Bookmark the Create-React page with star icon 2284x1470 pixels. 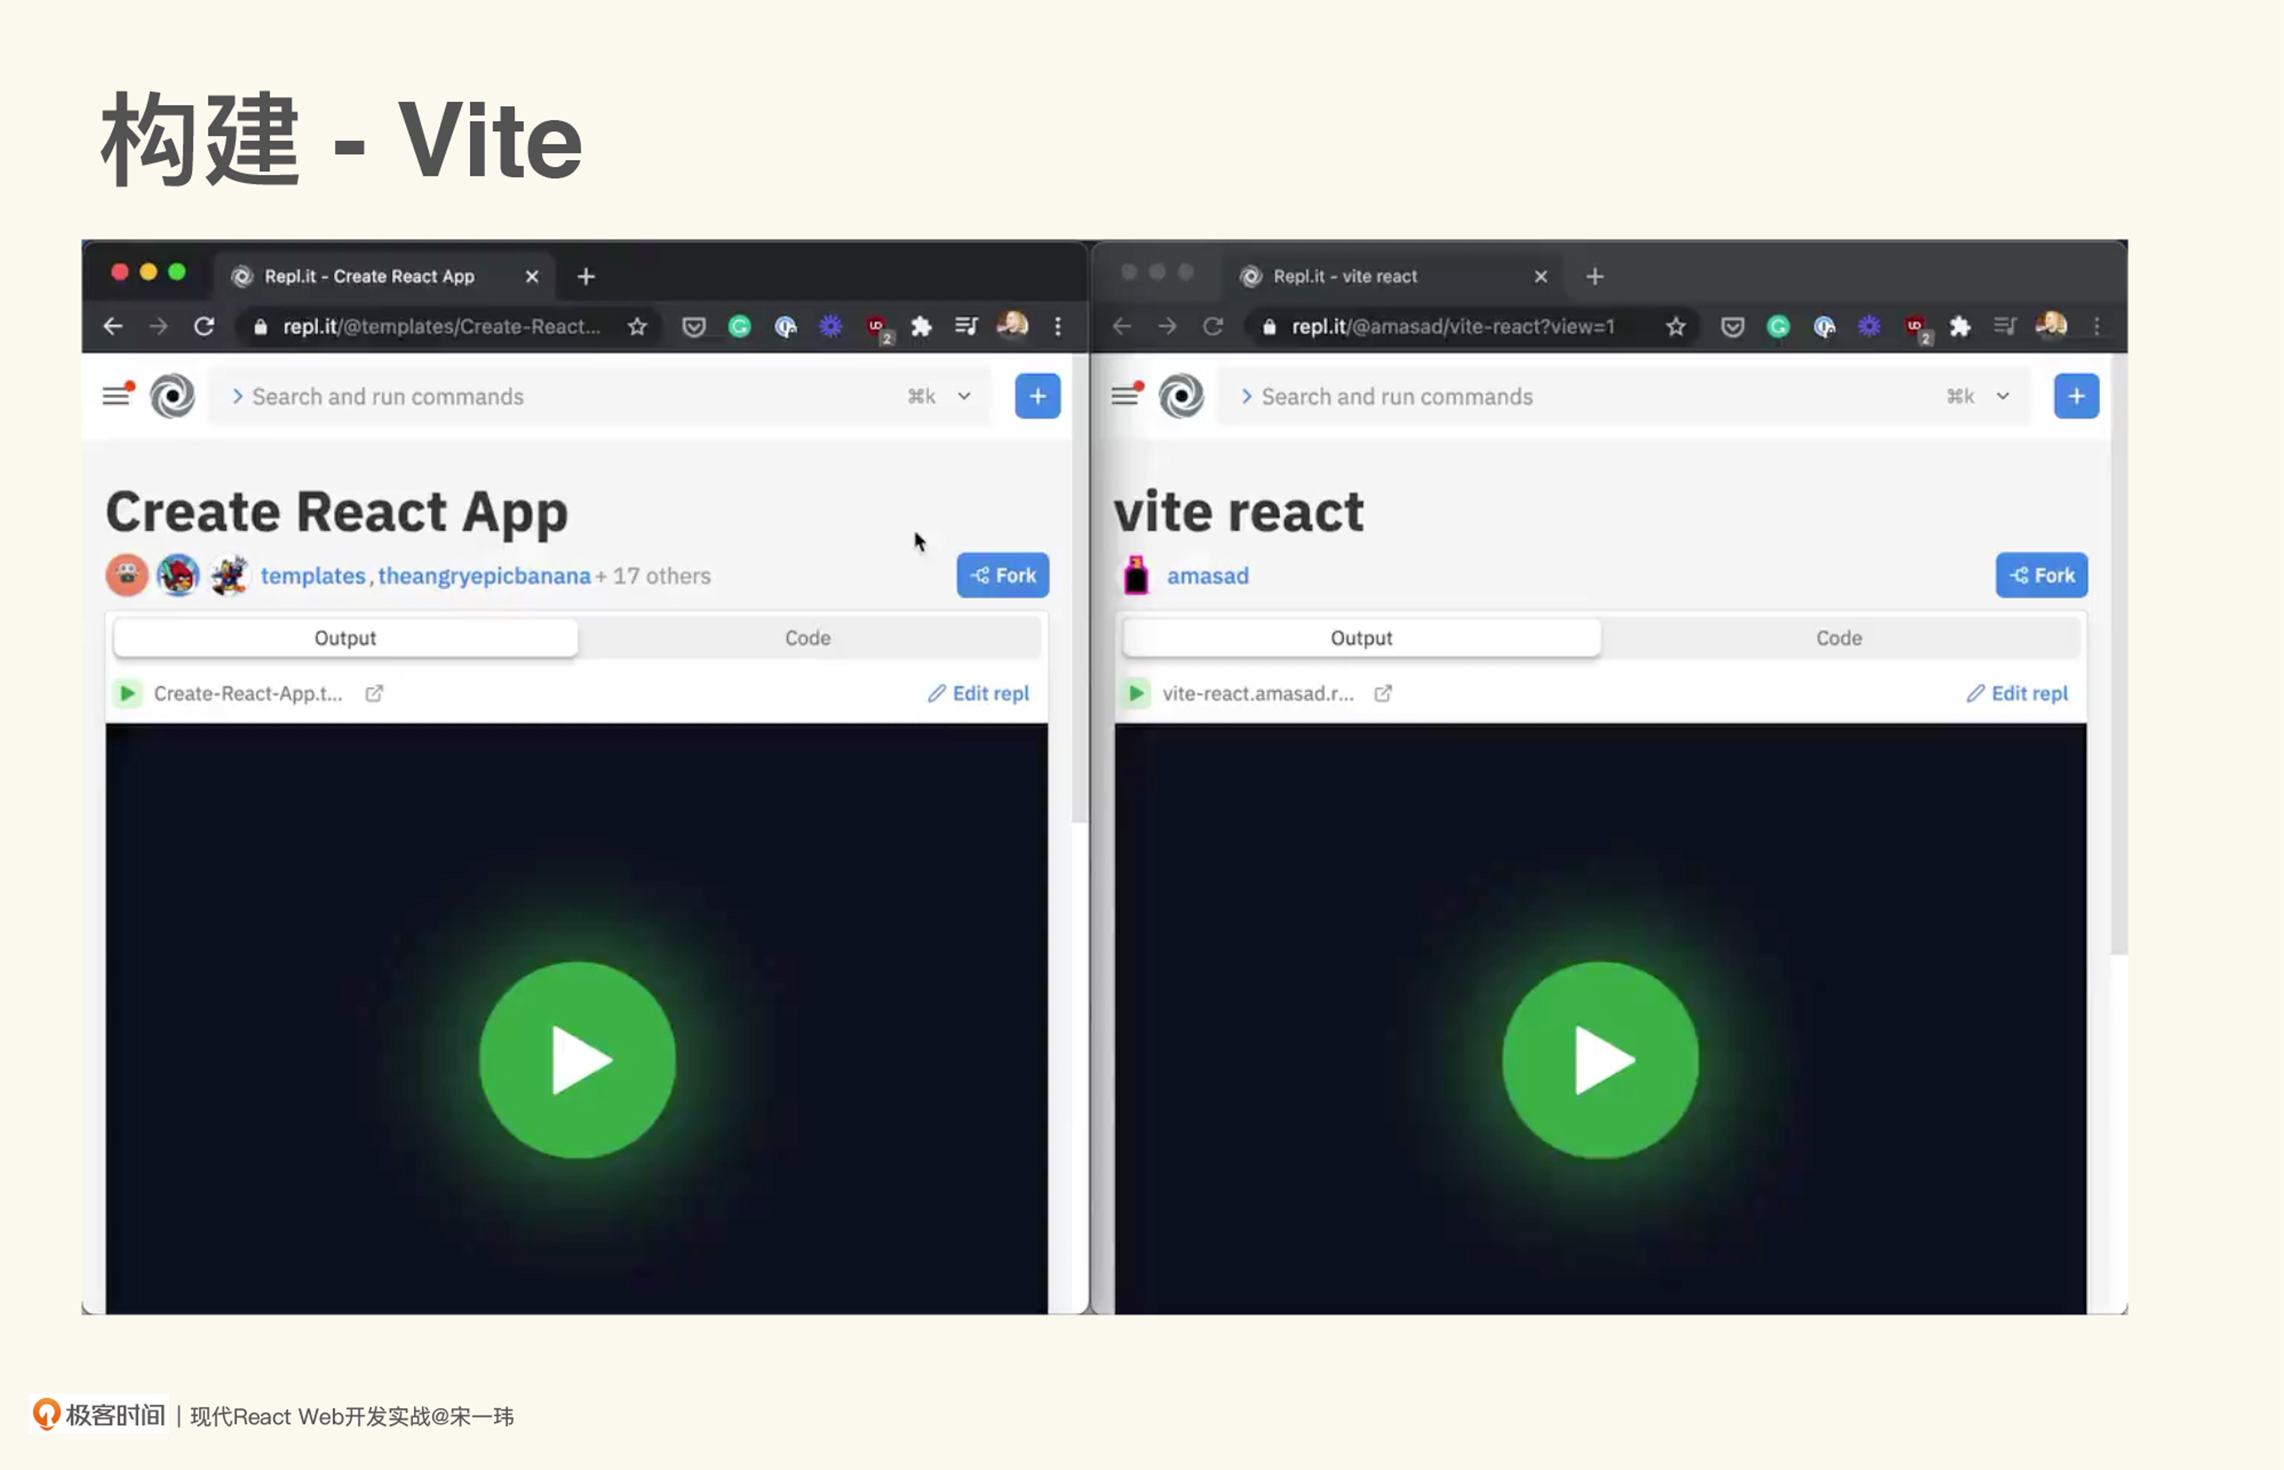637,326
